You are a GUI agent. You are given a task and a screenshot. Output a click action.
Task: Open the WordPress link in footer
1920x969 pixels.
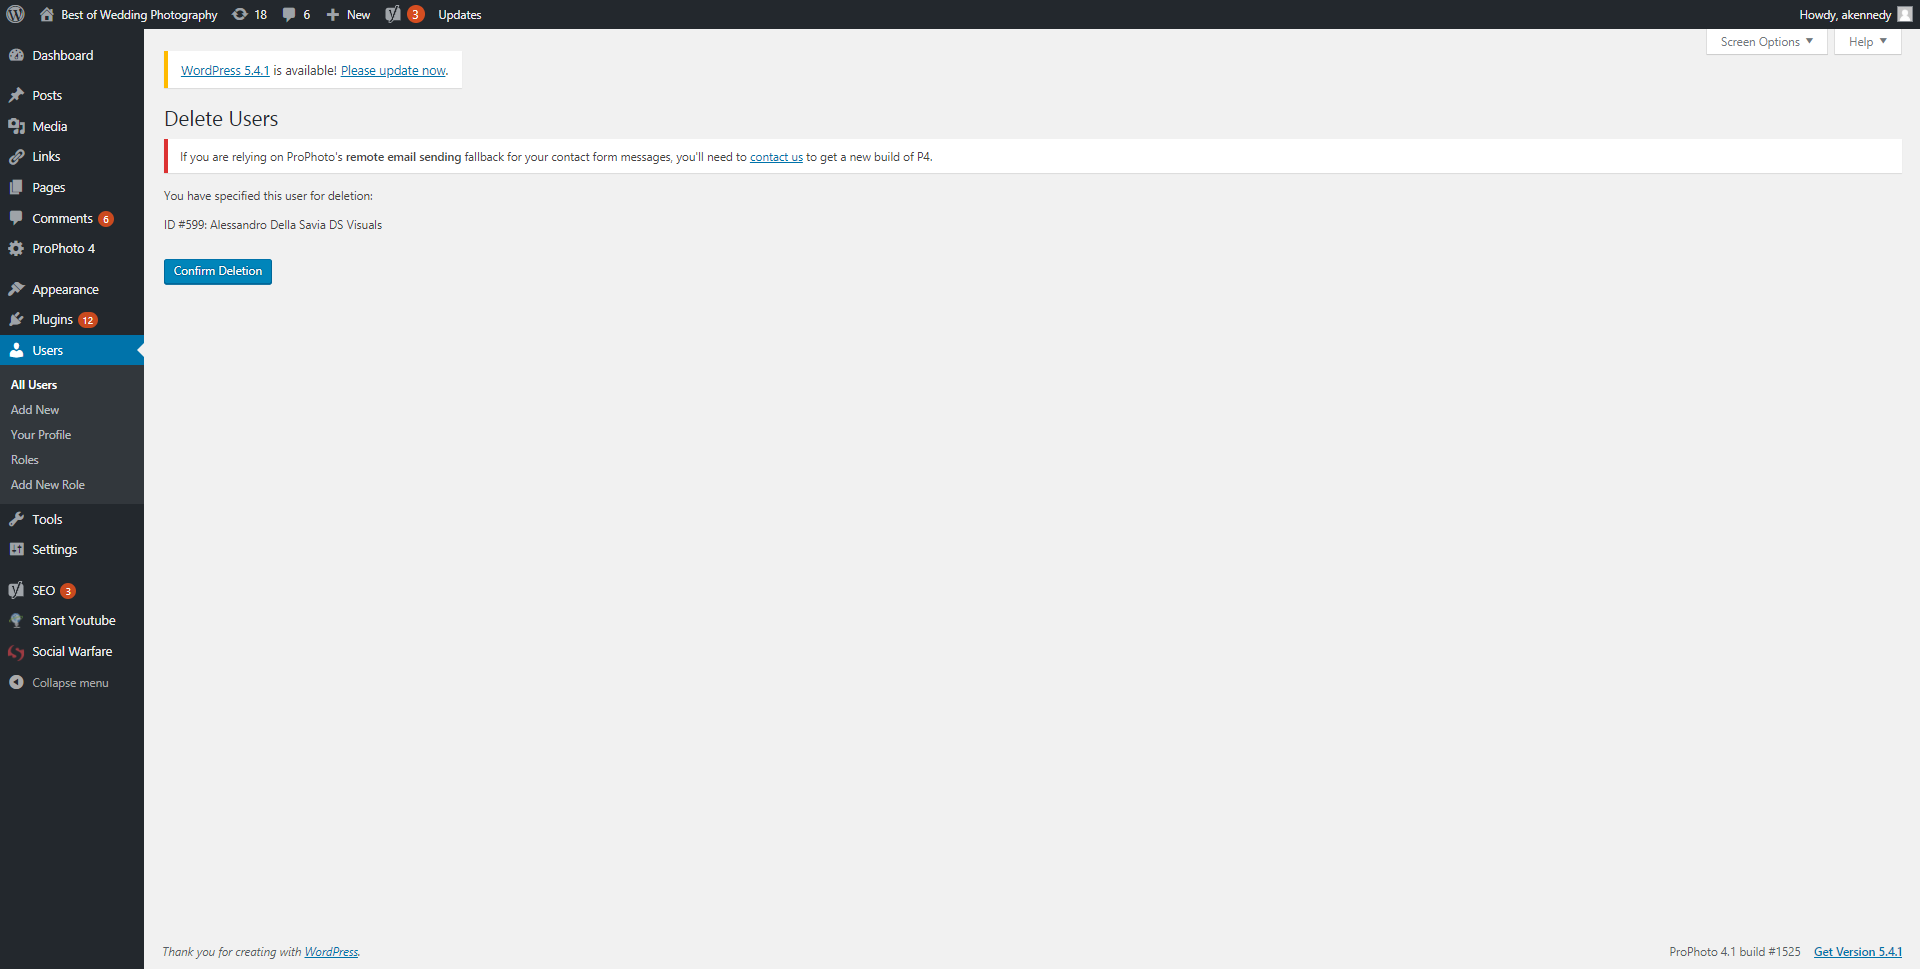pyautogui.click(x=331, y=952)
